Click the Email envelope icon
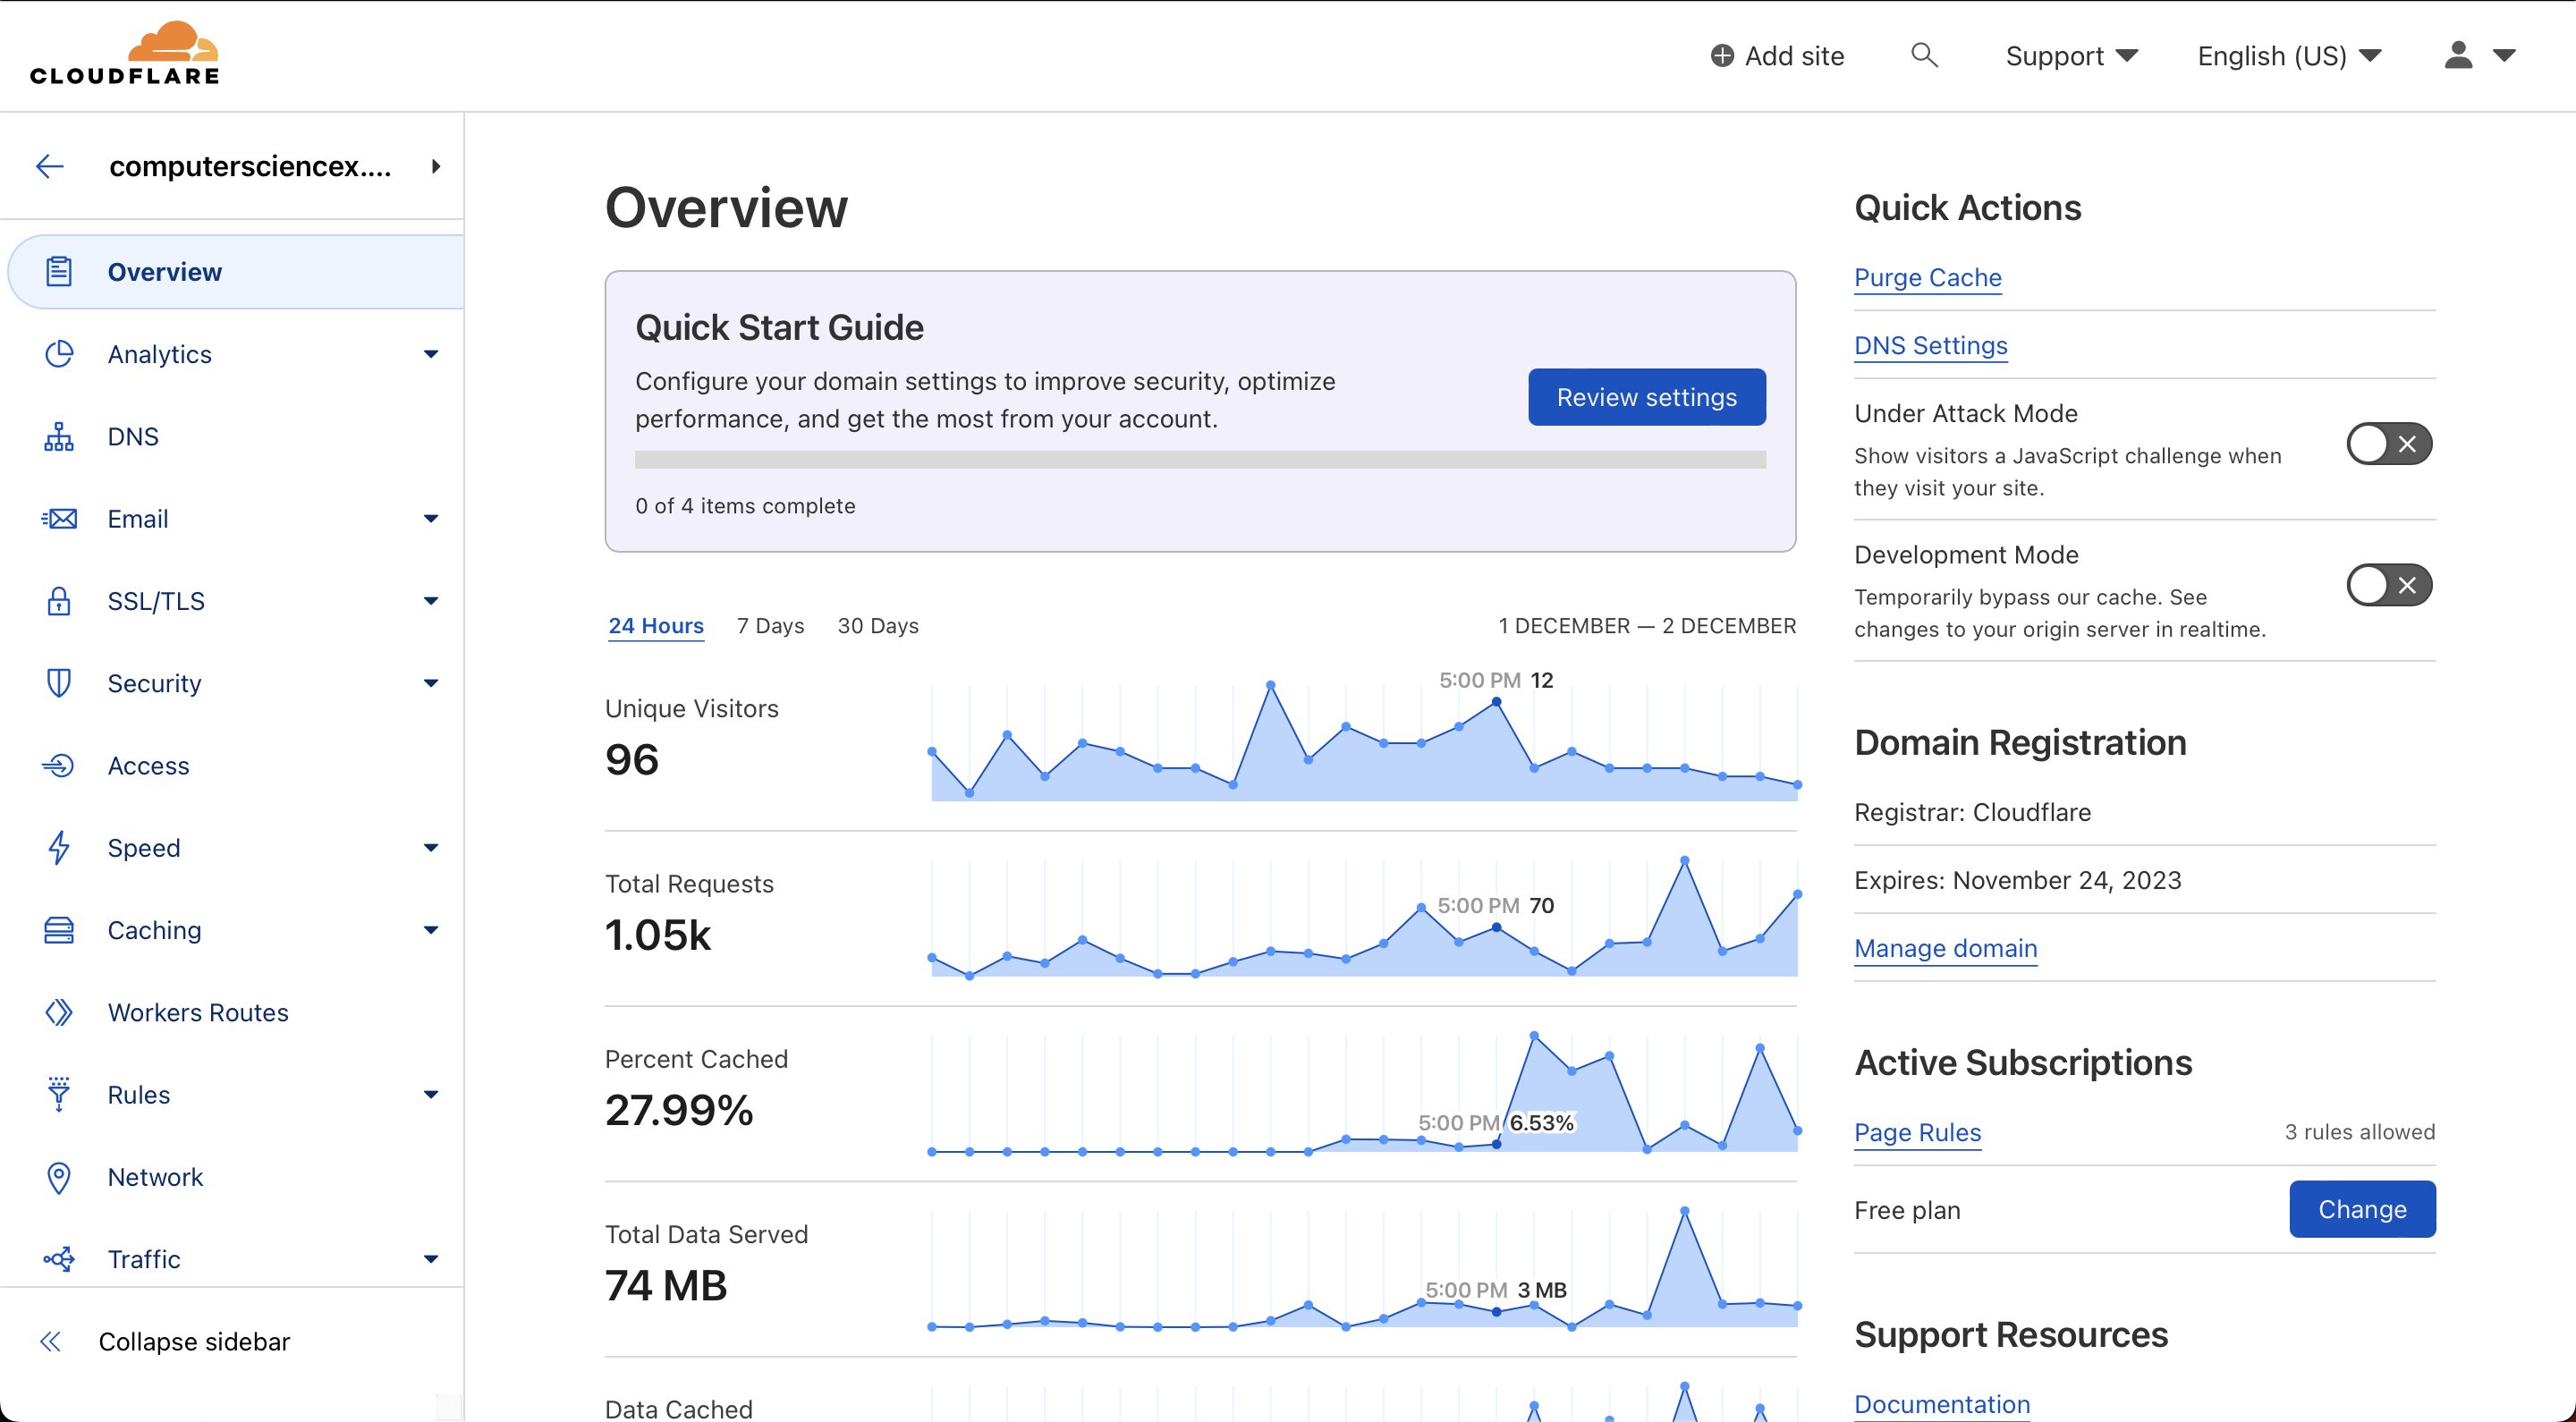2576x1422 pixels. (x=59, y=519)
